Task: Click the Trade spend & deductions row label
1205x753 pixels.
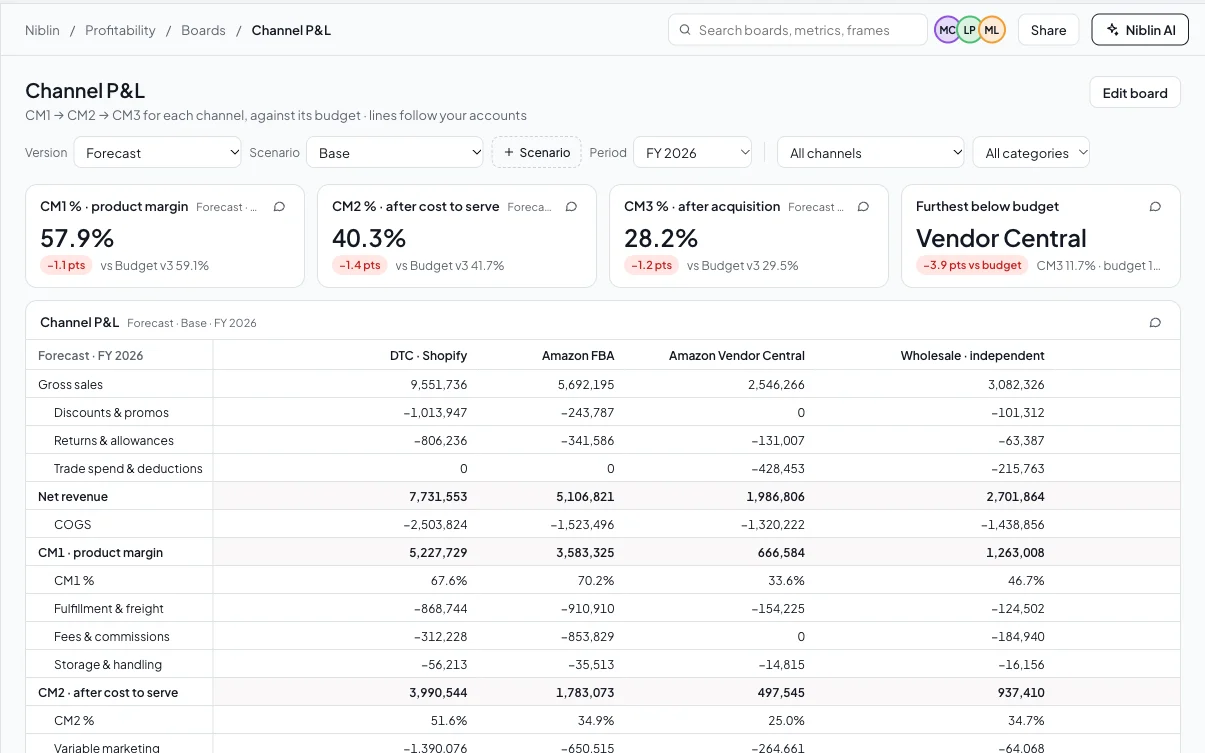Action: [128, 469]
